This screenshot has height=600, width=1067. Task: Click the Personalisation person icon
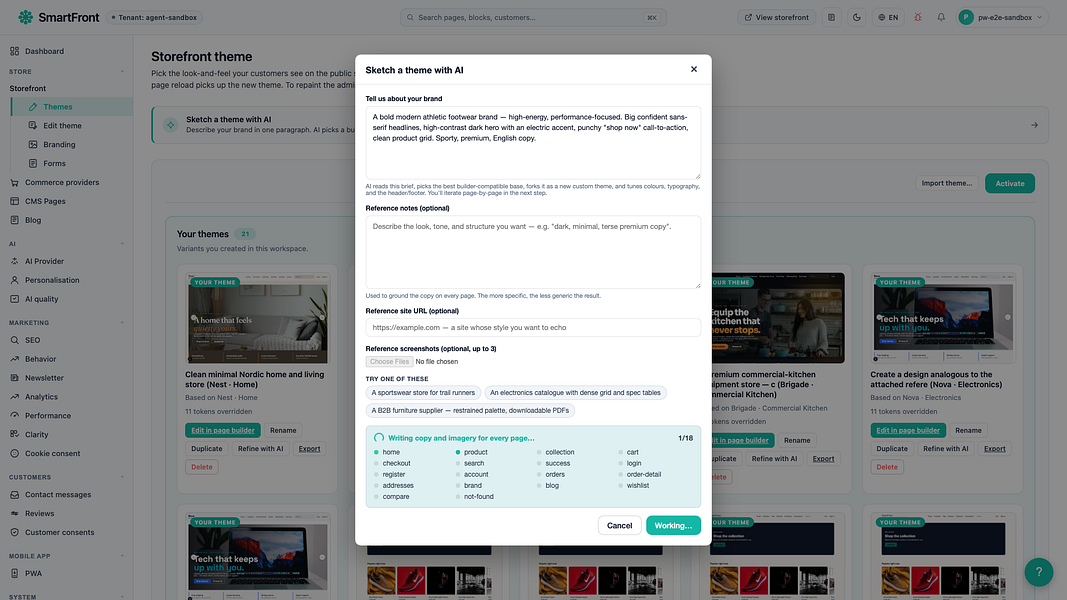(14, 280)
